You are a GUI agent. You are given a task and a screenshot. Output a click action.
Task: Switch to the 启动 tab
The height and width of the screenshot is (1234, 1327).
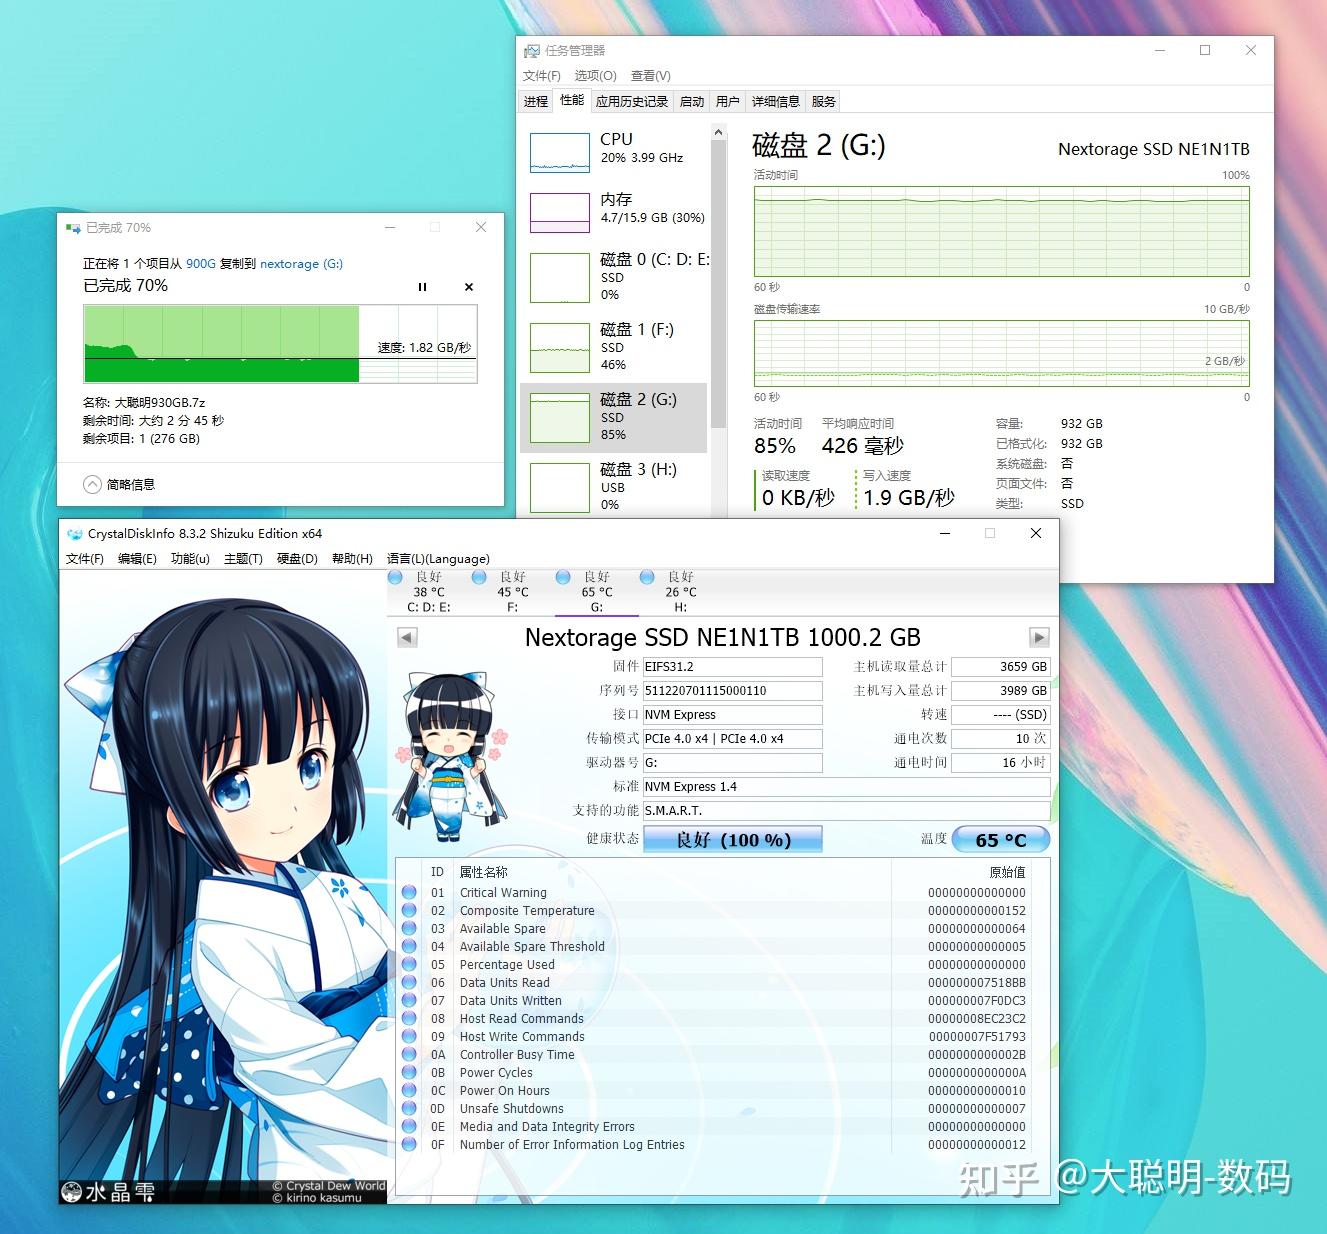click(691, 100)
